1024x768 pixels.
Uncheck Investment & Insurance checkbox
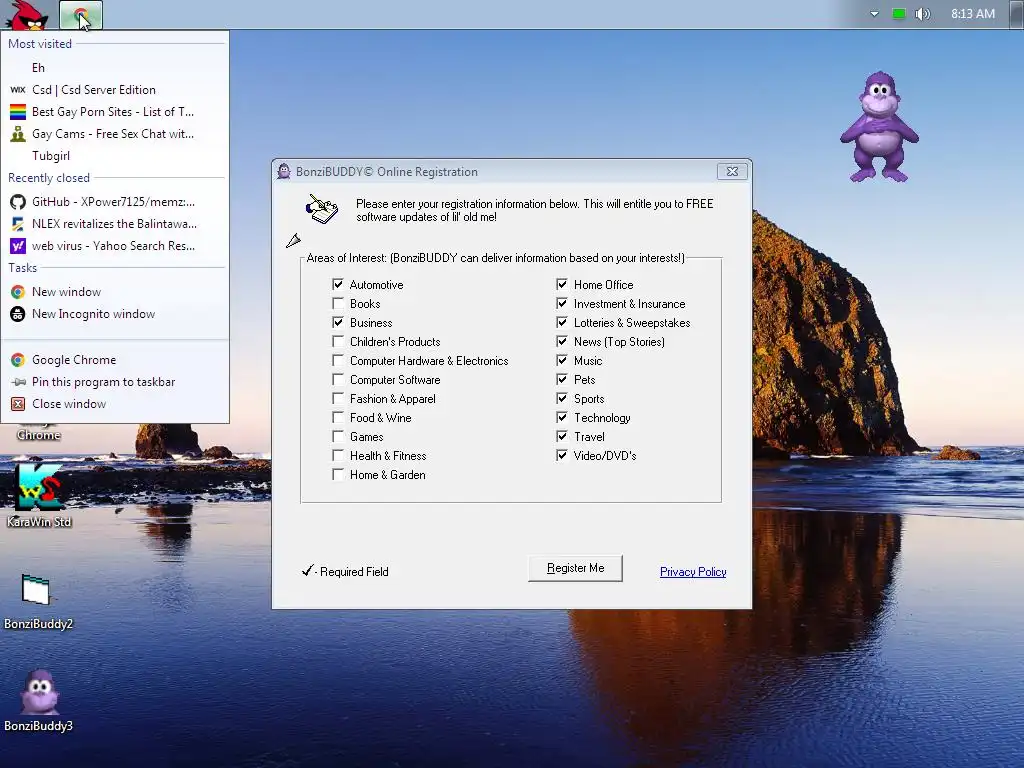[x=562, y=303]
